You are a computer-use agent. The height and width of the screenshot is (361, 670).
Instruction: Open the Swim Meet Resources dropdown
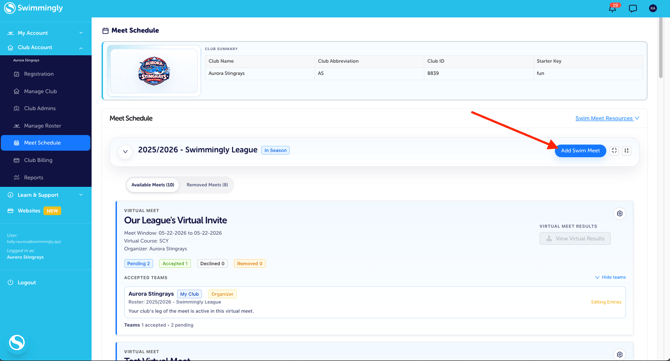click(607, 118)
